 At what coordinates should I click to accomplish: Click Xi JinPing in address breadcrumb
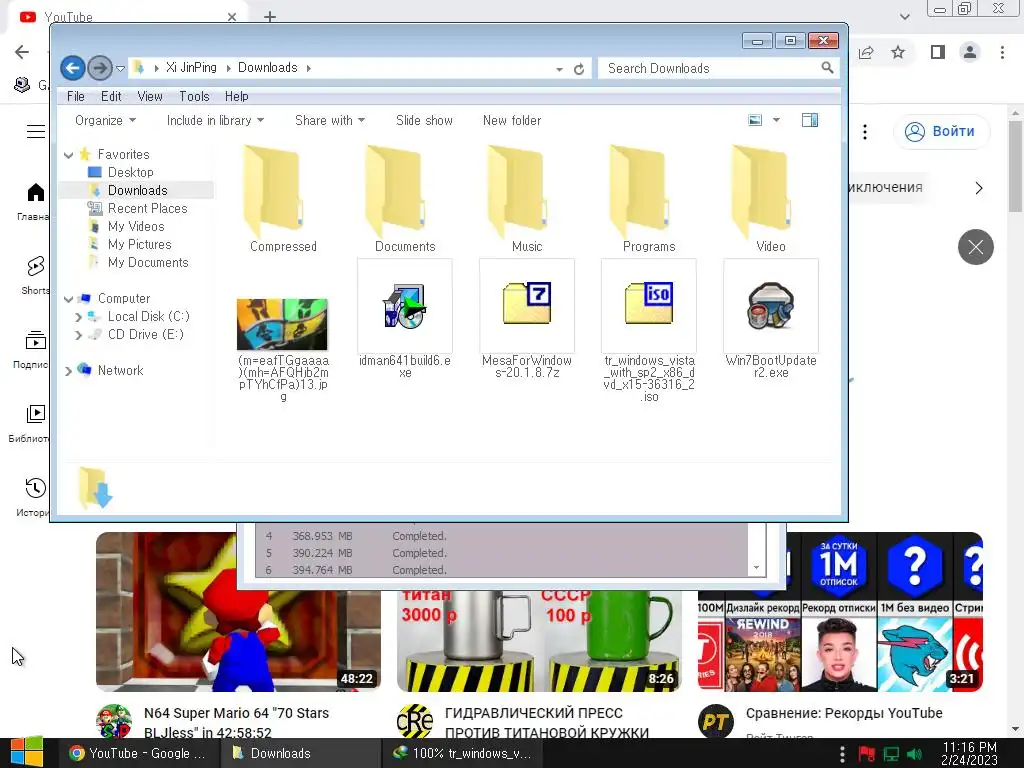pos(191,67)
